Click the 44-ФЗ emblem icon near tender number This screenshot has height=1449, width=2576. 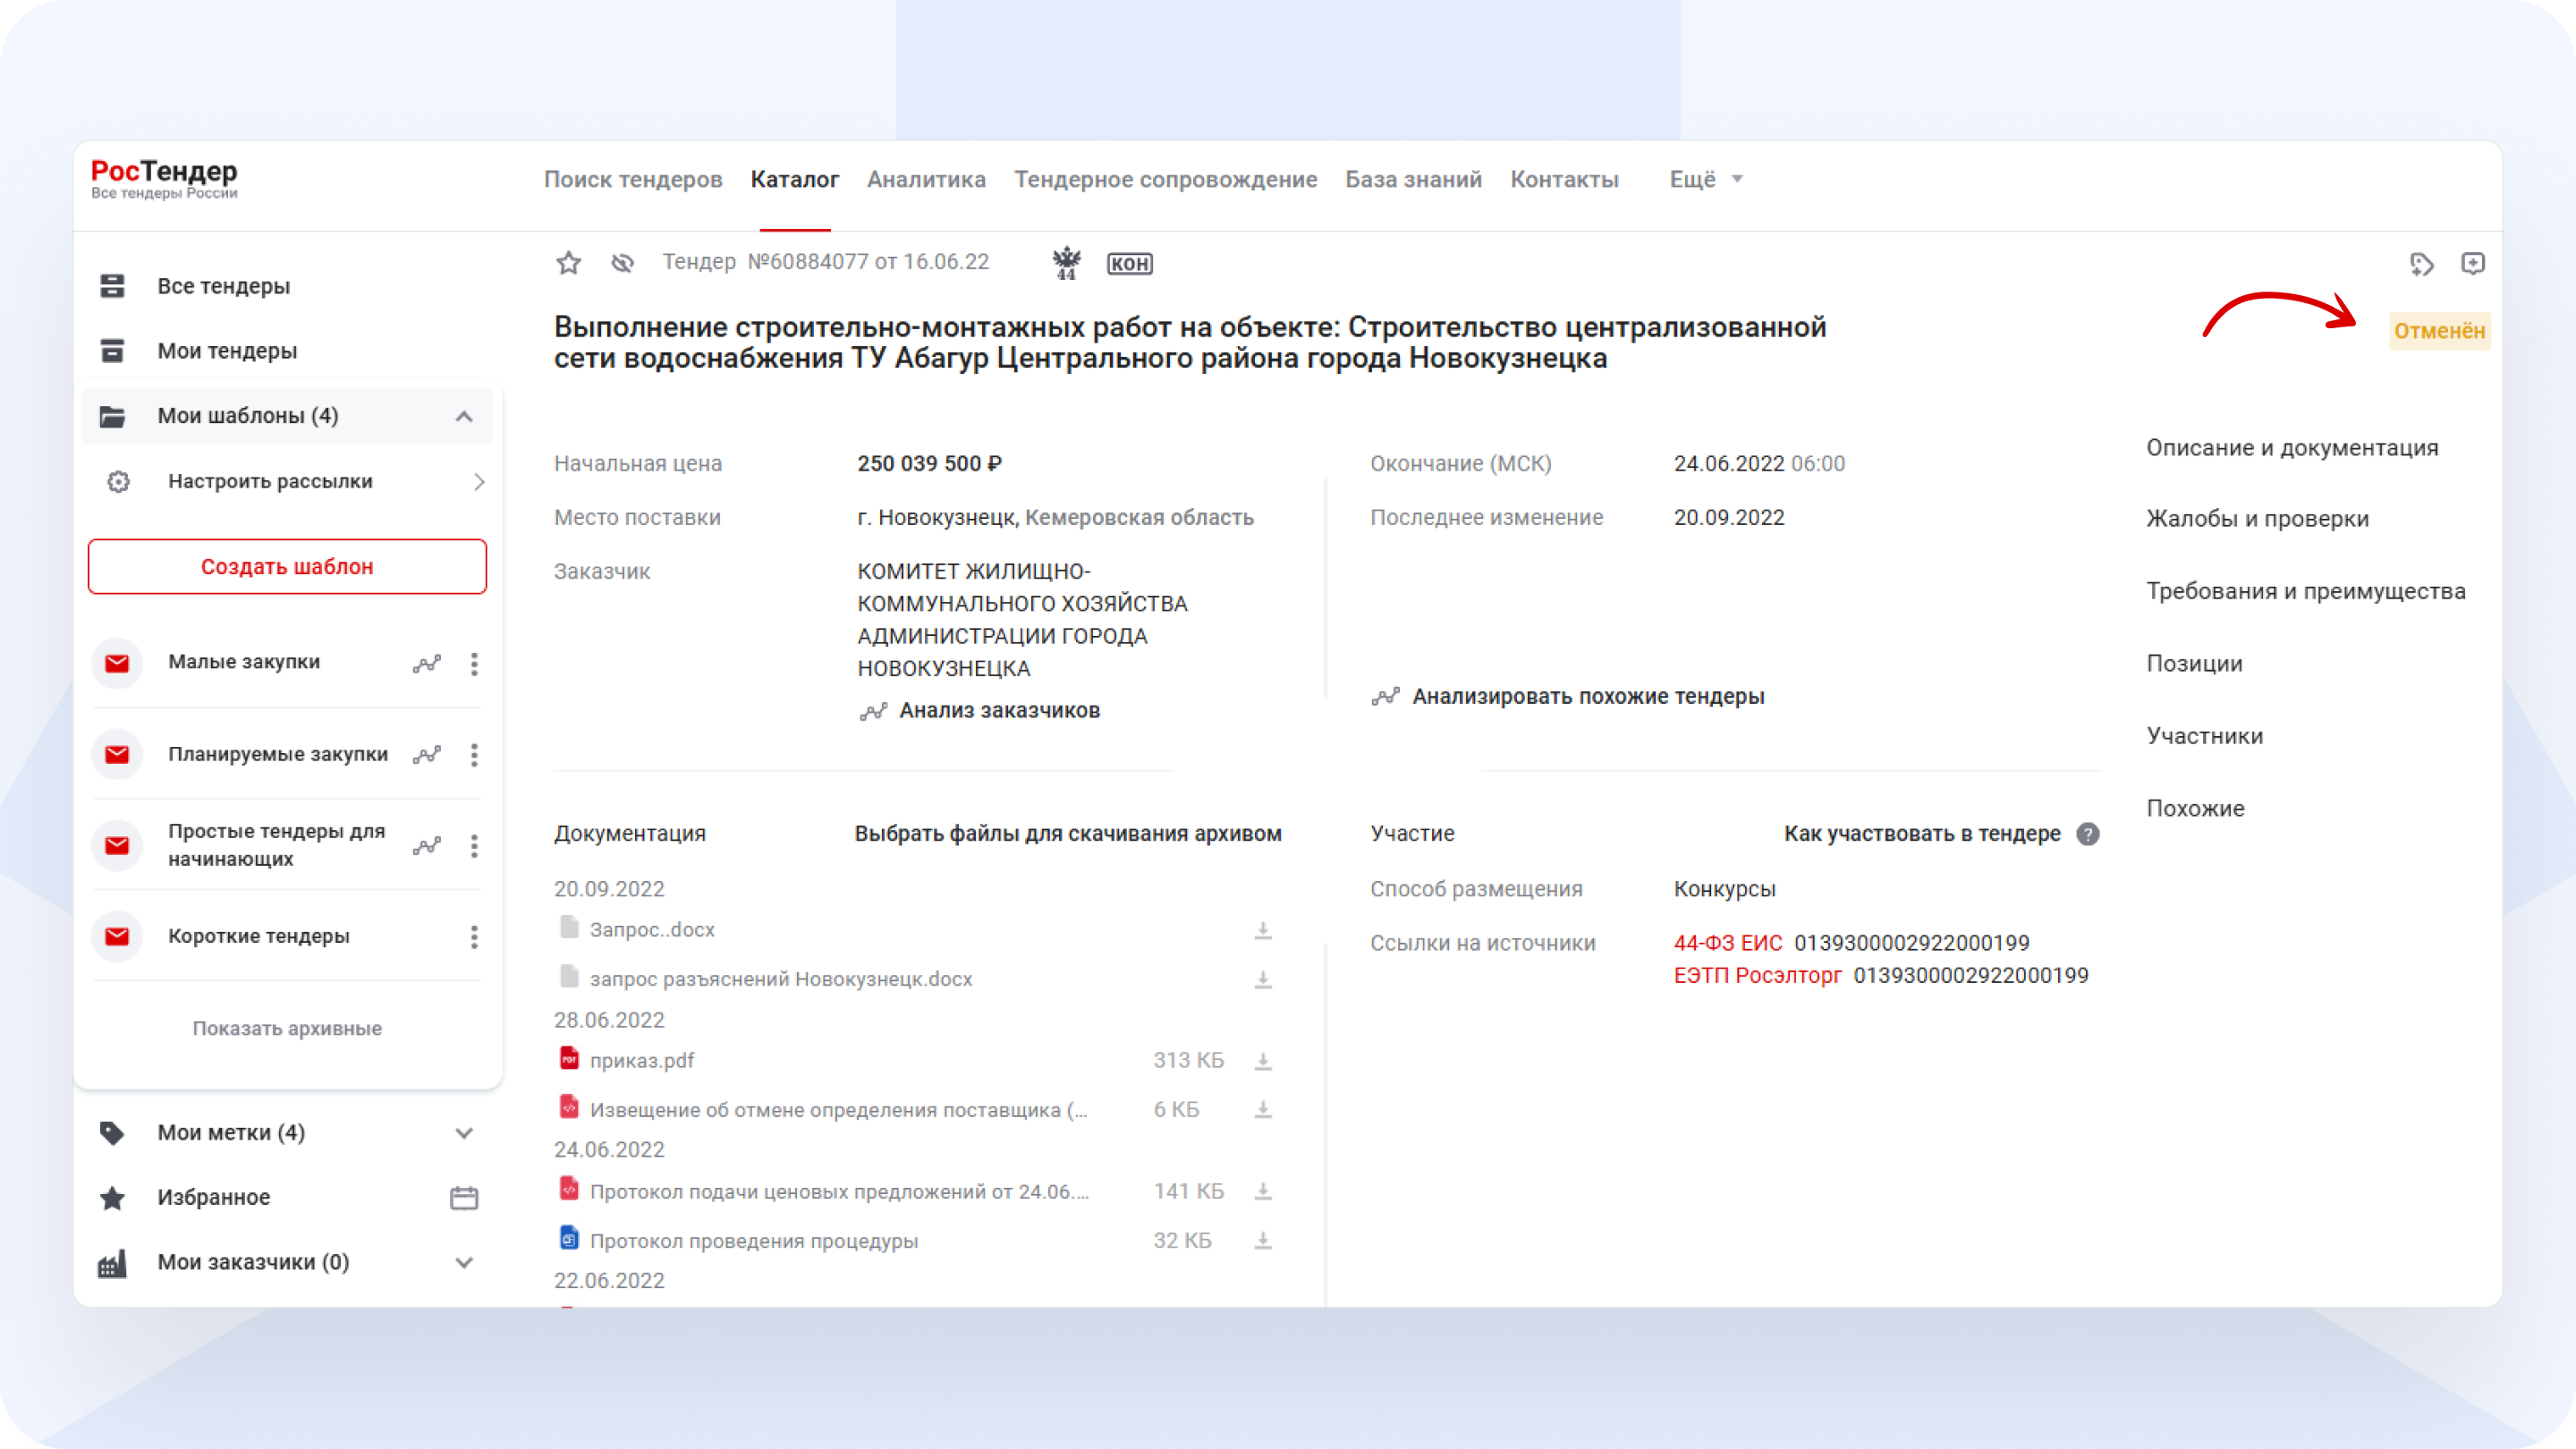tap(1066, 263)
